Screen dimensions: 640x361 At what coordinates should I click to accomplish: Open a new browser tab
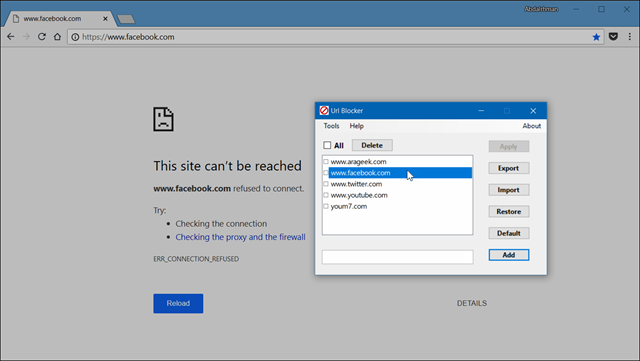(x=126, y=19)
